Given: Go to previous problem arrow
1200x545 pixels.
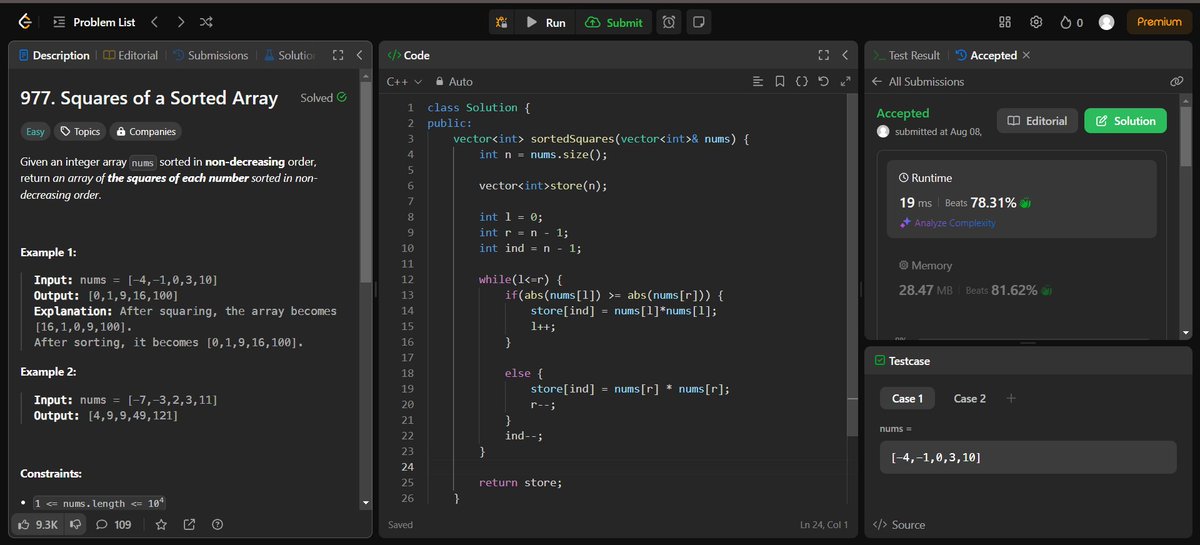Looking at the screenshot, I should point(154,21).
